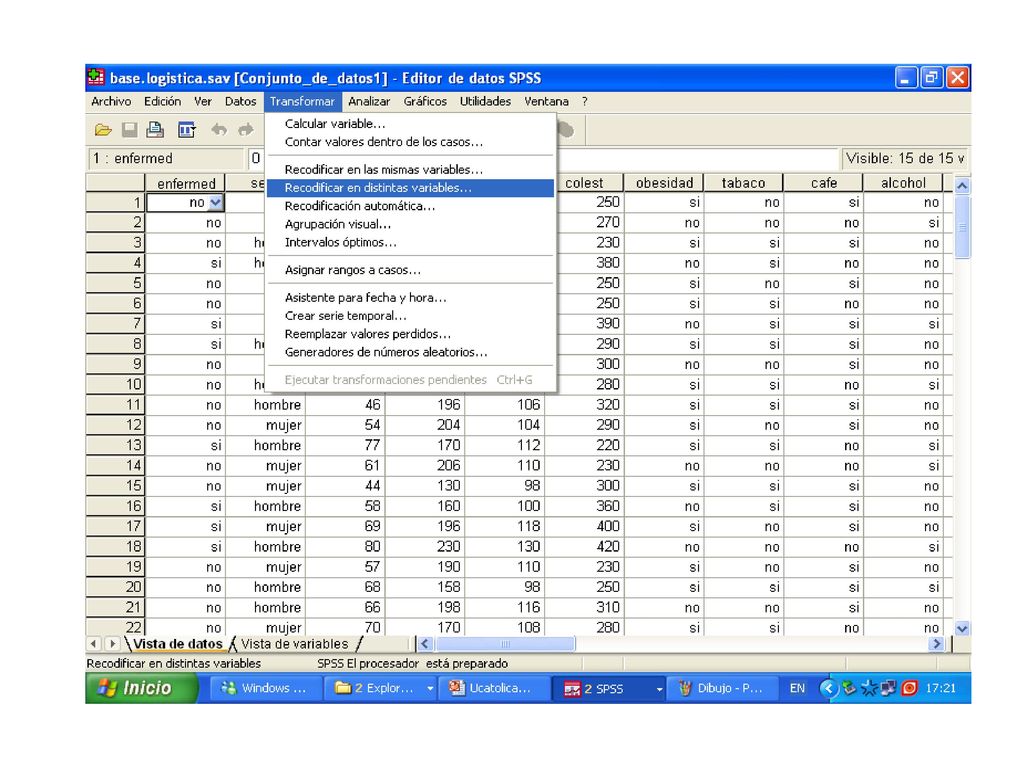Click the horizontal scrollbar right arrow
The height and width of the screenshot is (768, 1024).
coord(936,644)
